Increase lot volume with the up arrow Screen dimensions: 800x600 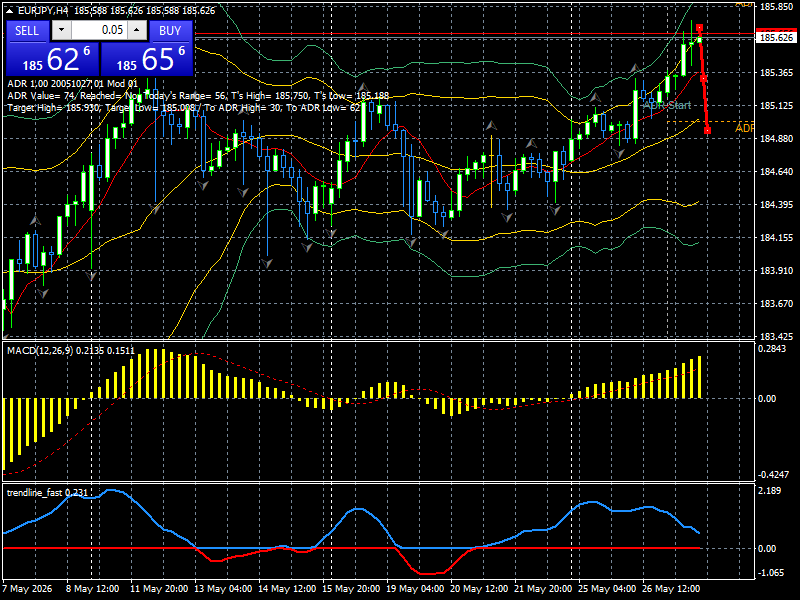137,31
